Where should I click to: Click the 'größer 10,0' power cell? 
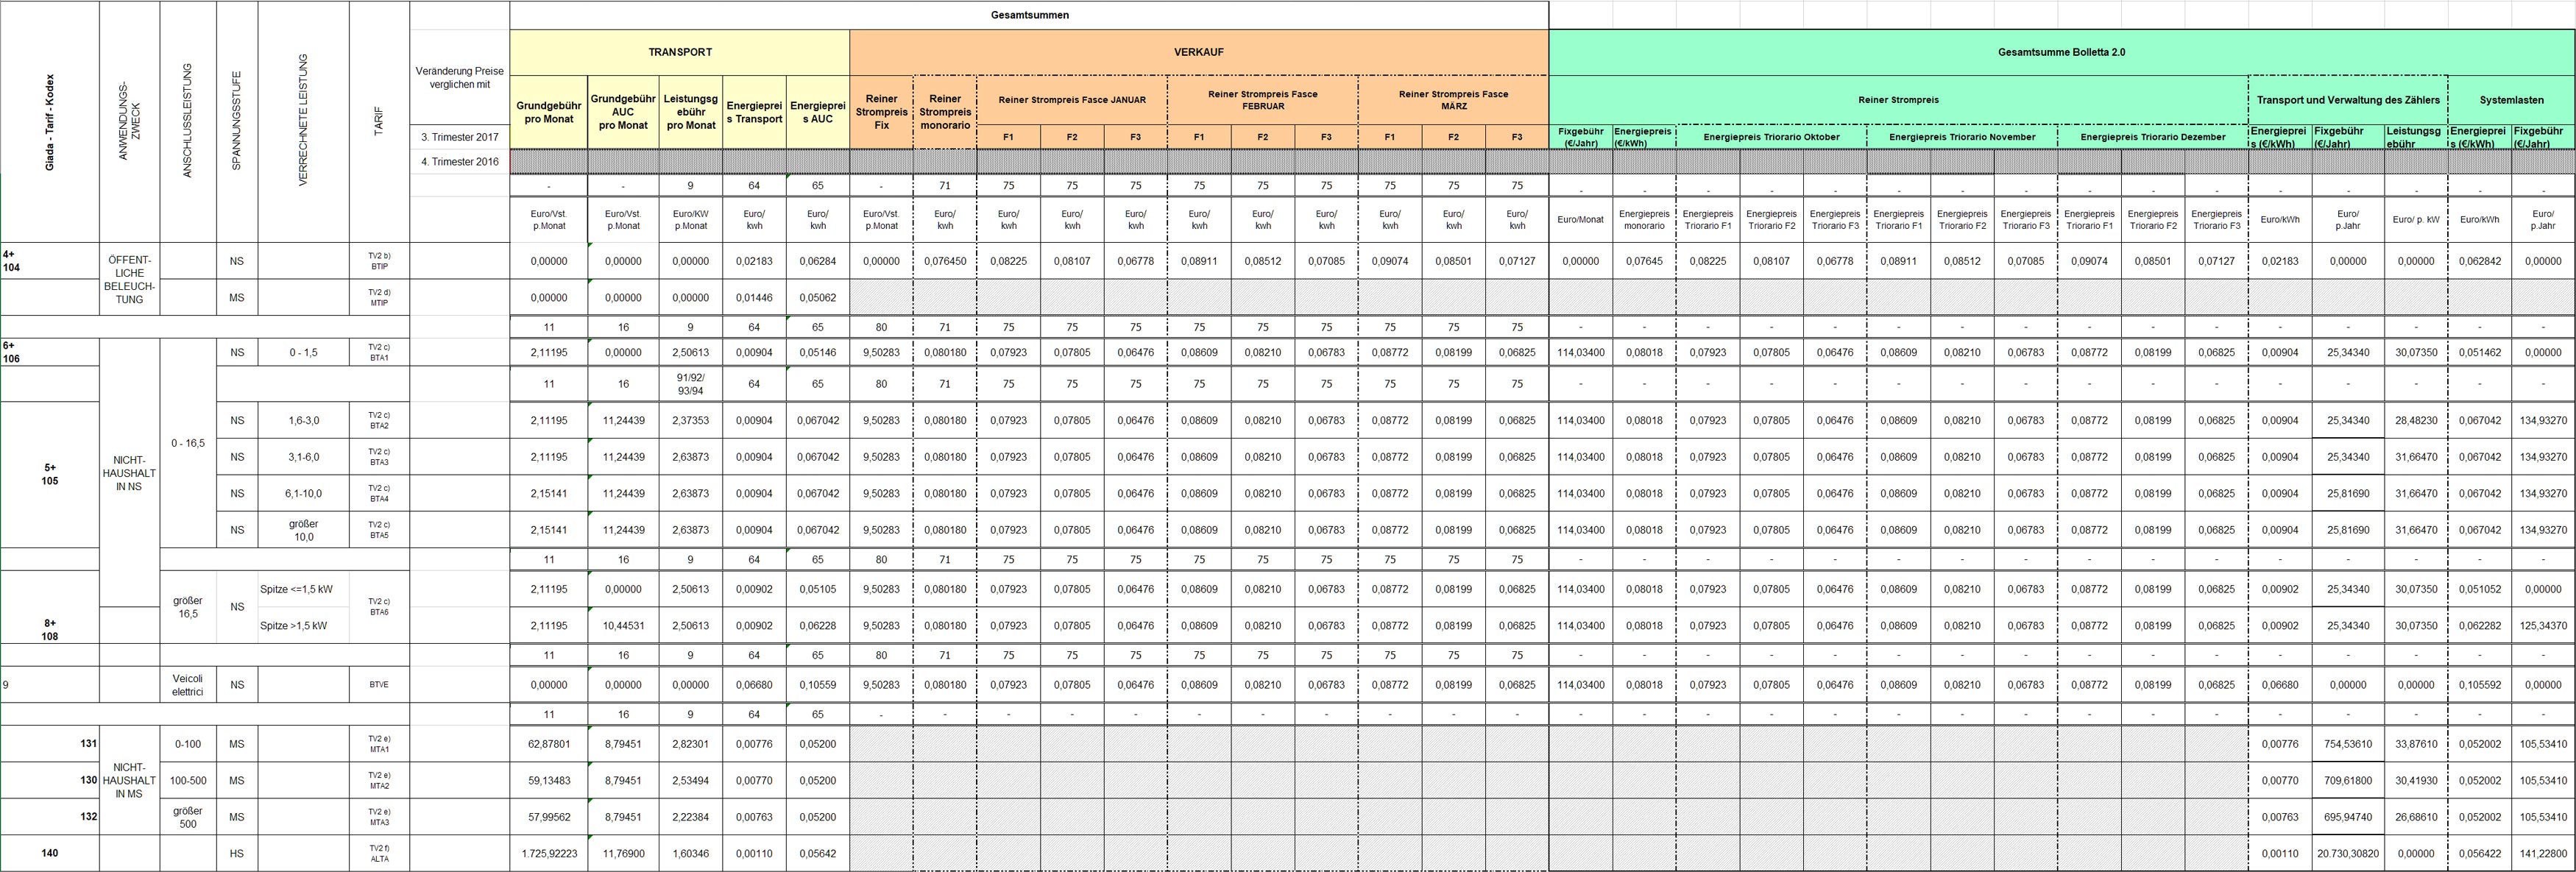pos(303,530)
